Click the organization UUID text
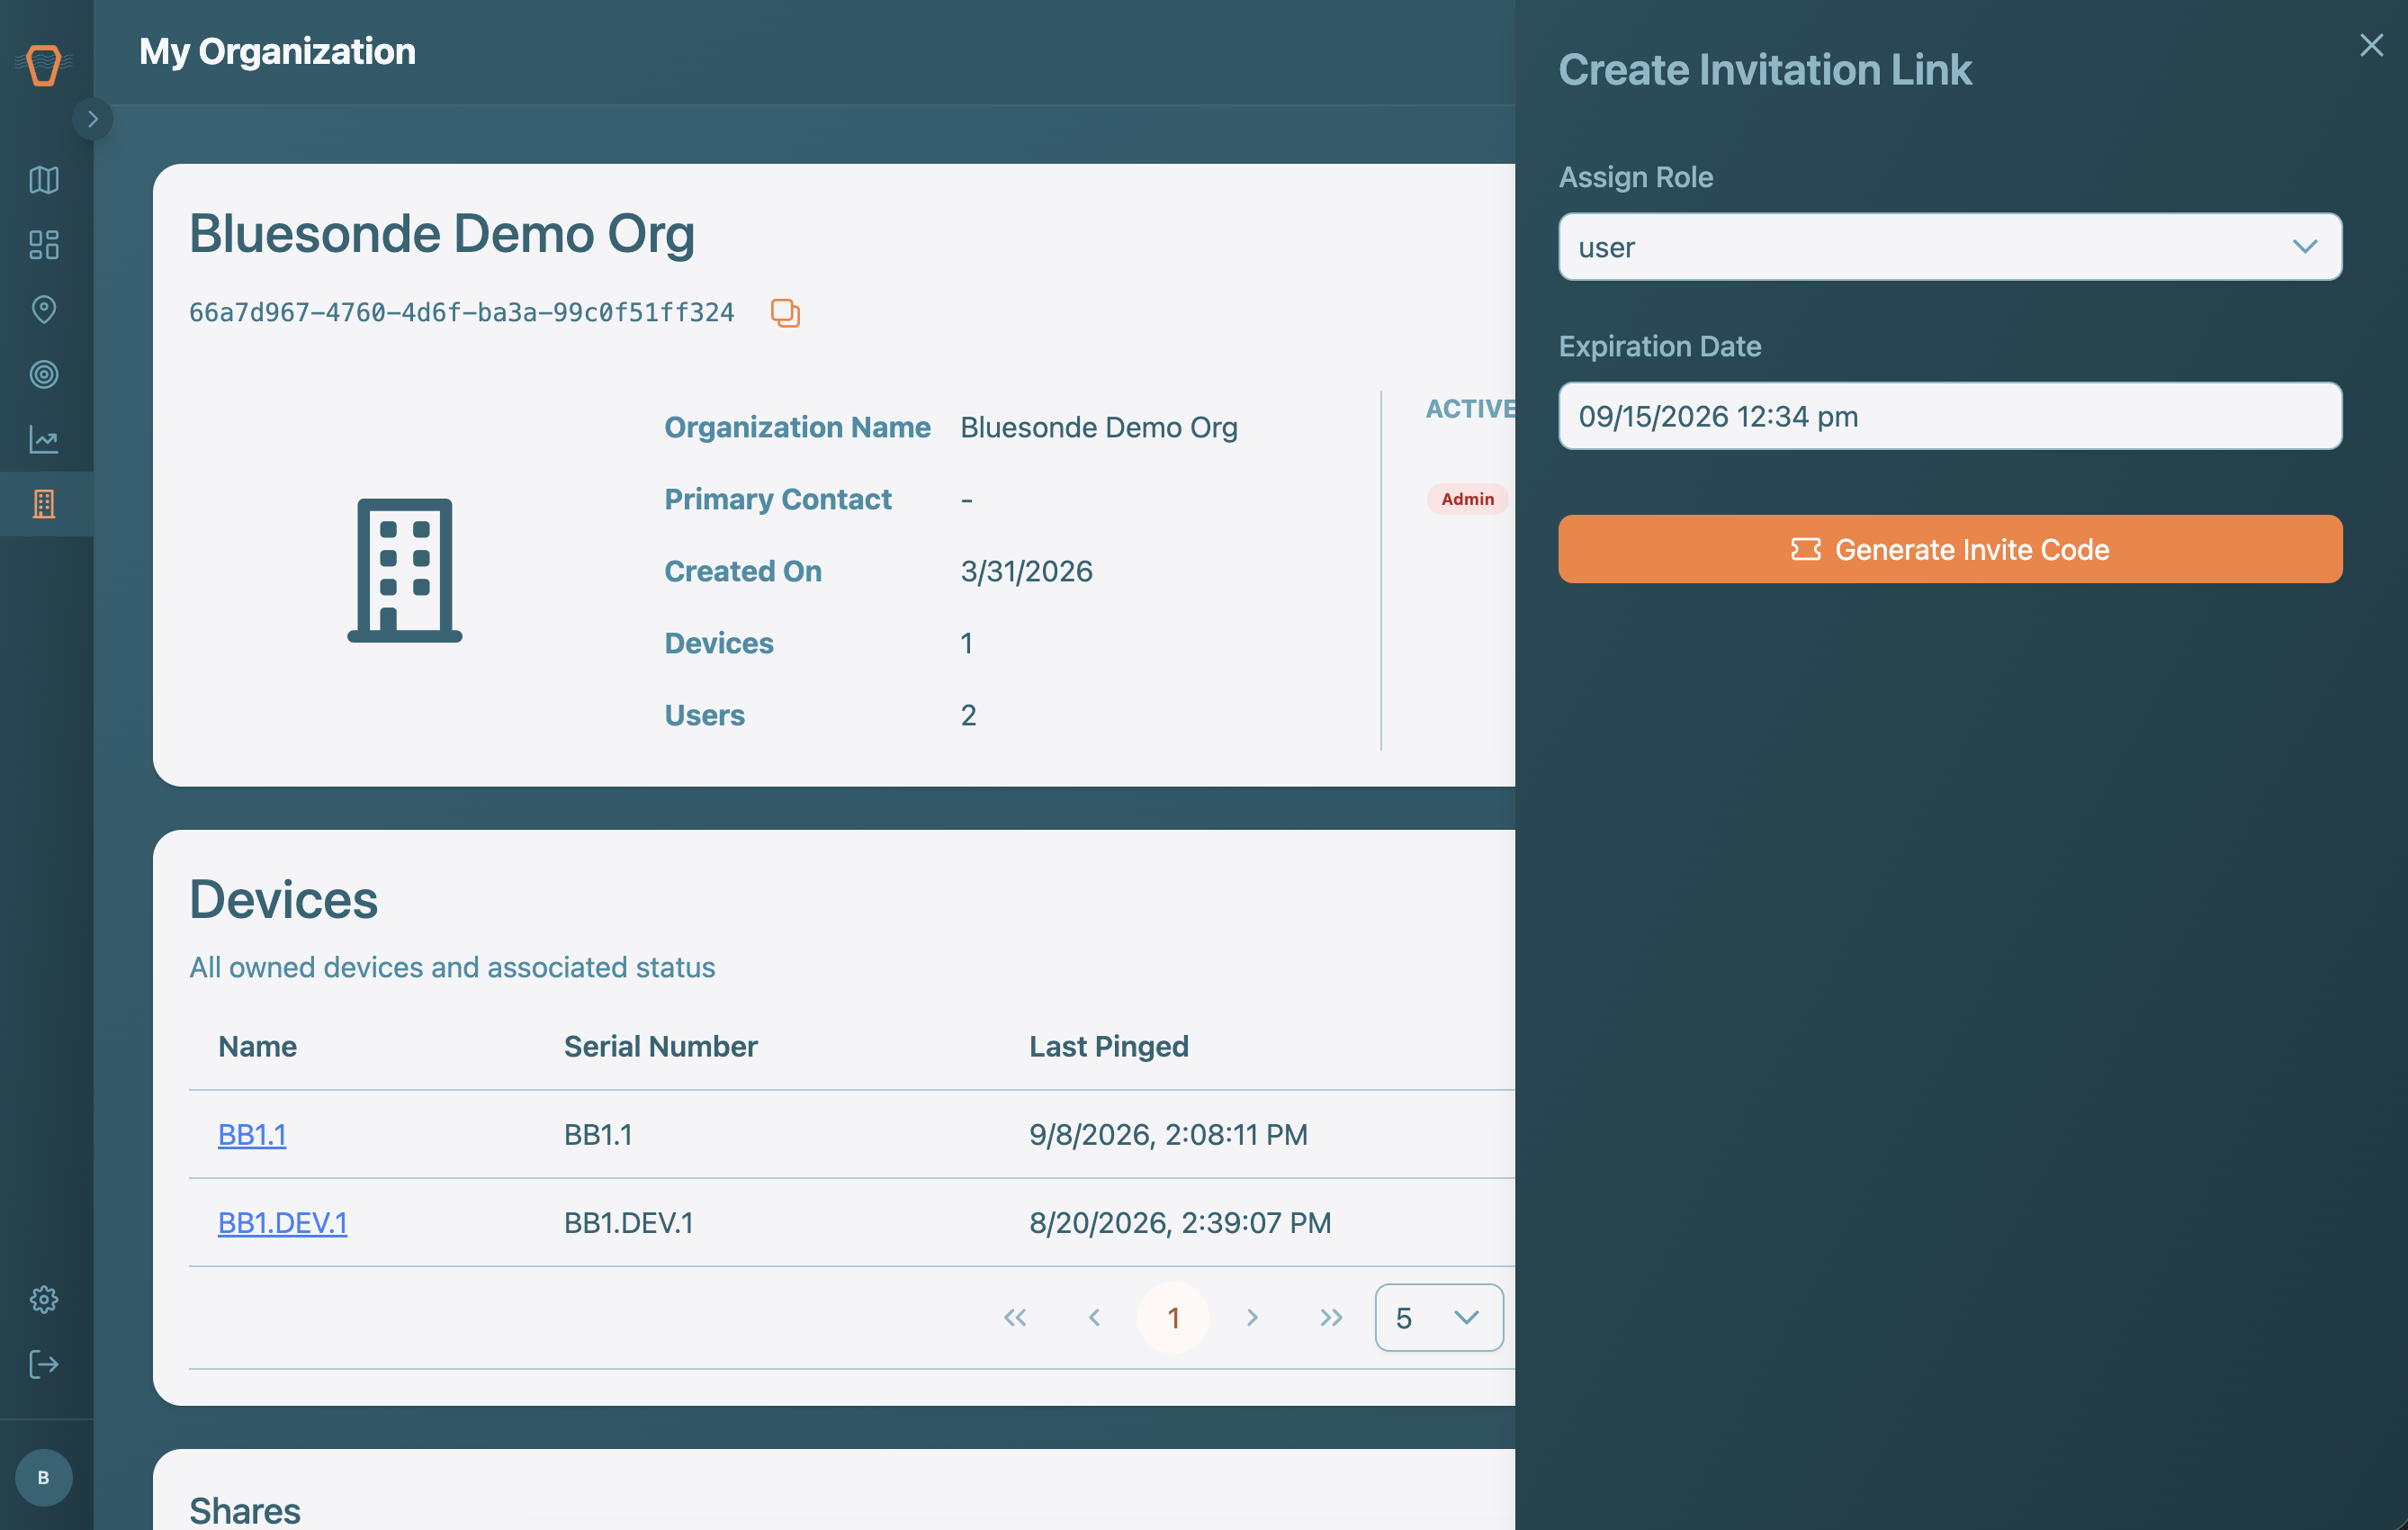The height and width of the screenshot is (1530, 2408). 462,313
